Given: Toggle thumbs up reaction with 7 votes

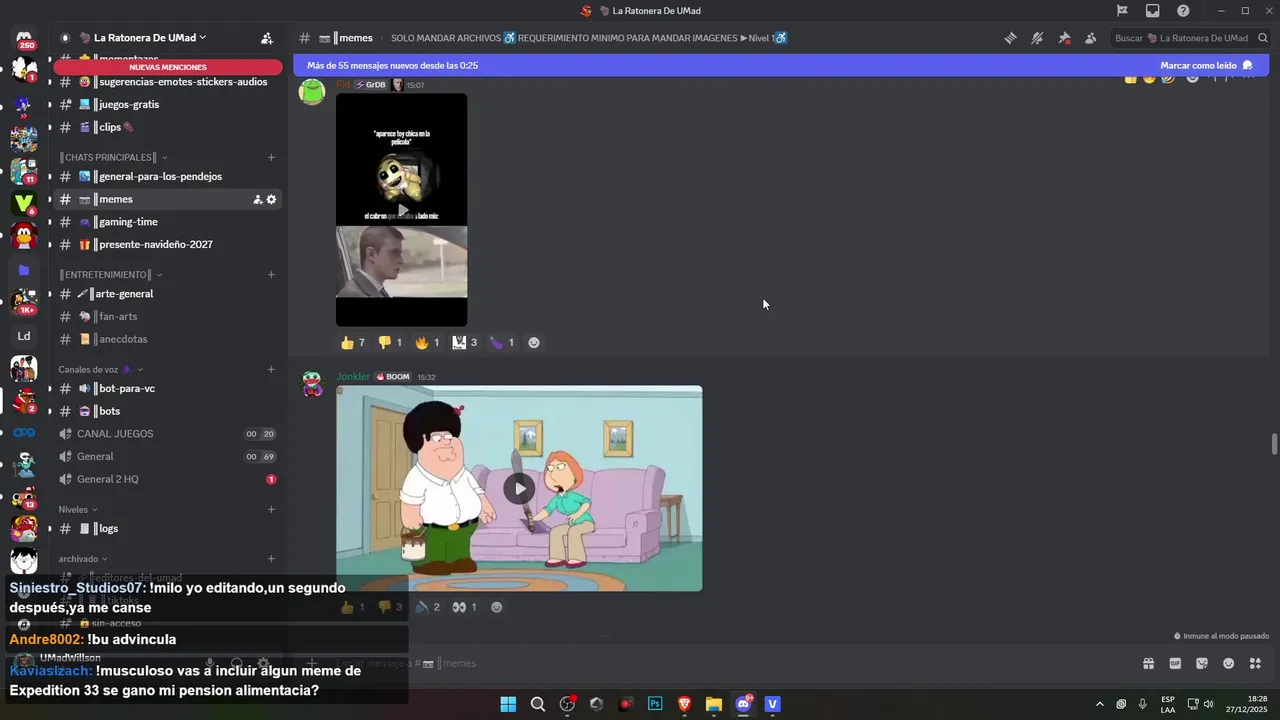Looking at the screenshot, I should tap(353, 342).
